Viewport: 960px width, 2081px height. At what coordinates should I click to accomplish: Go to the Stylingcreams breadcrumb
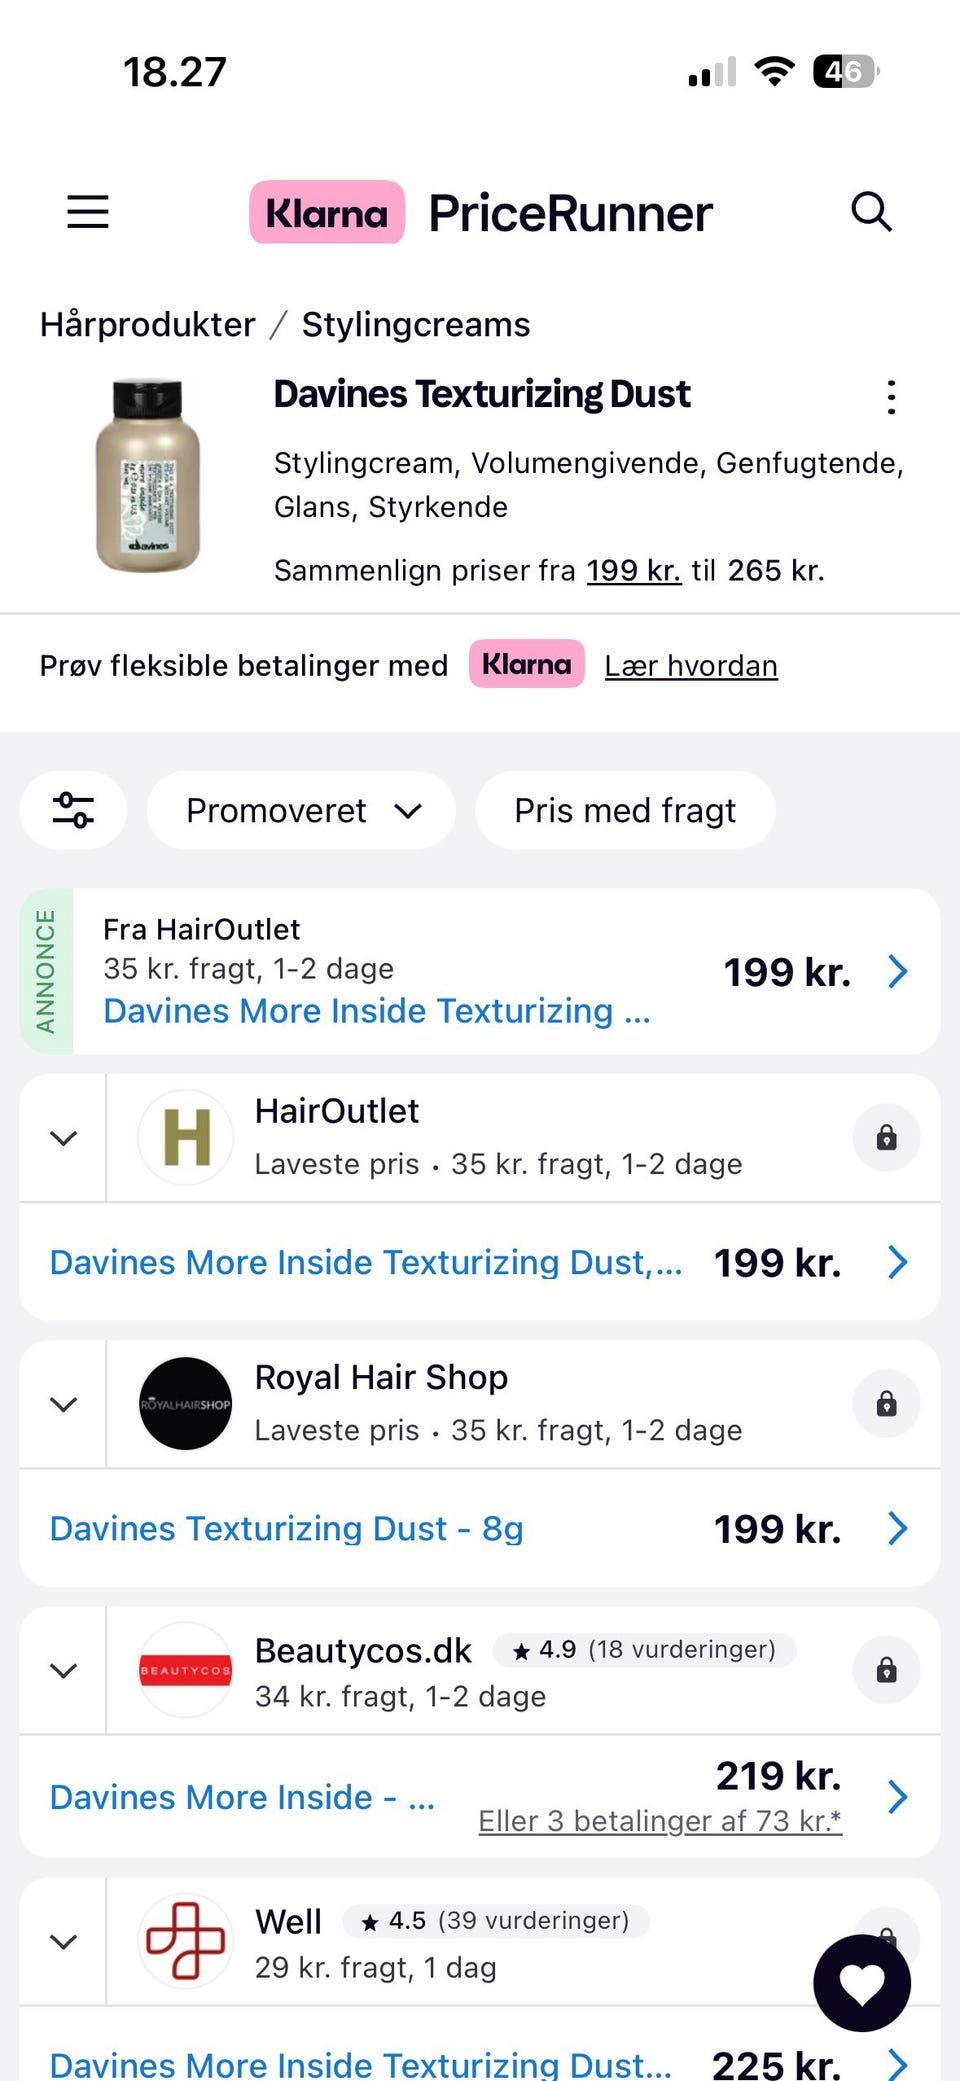[x=416, y=325]
